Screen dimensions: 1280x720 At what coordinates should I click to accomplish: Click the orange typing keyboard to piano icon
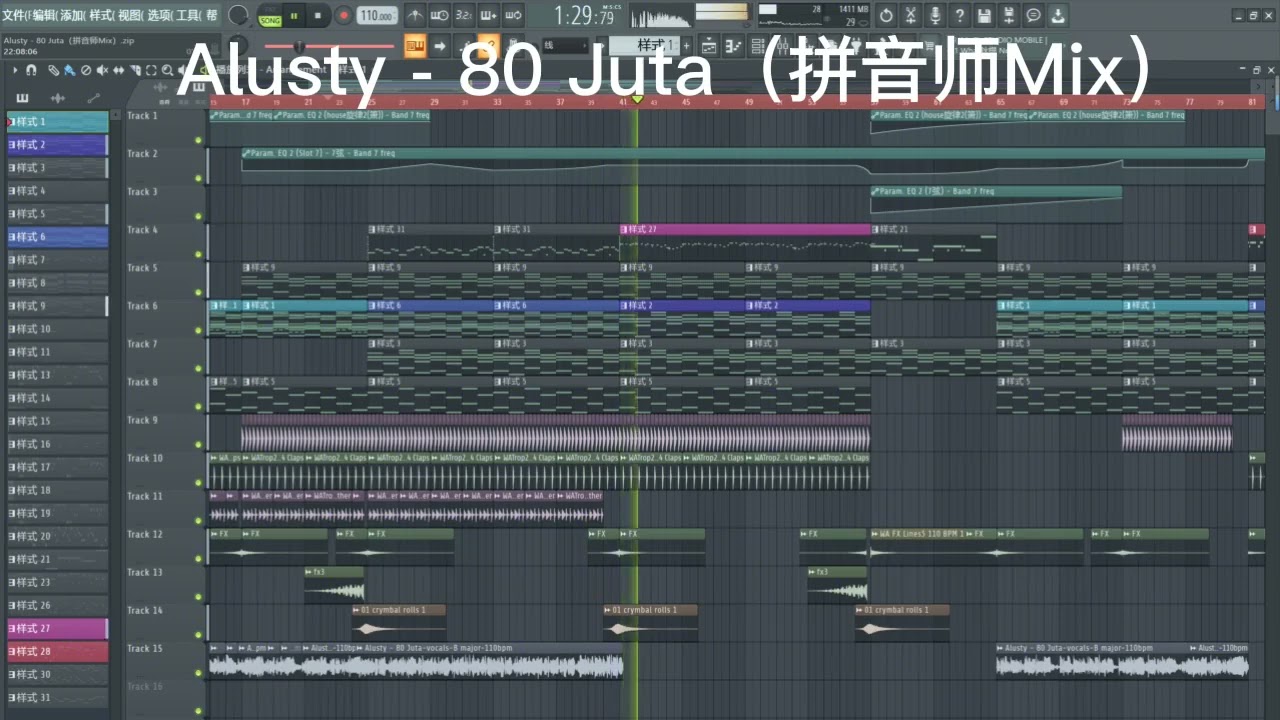coord(415,46)
